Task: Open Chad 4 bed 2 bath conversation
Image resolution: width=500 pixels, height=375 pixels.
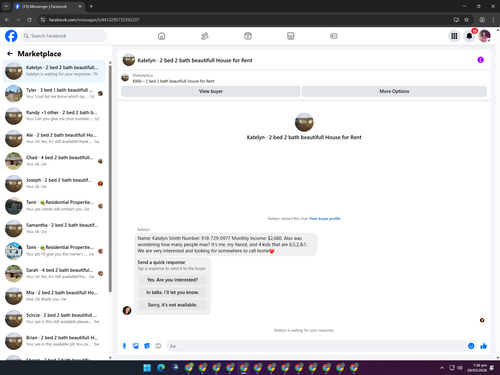Action: (x=54, y=161)
